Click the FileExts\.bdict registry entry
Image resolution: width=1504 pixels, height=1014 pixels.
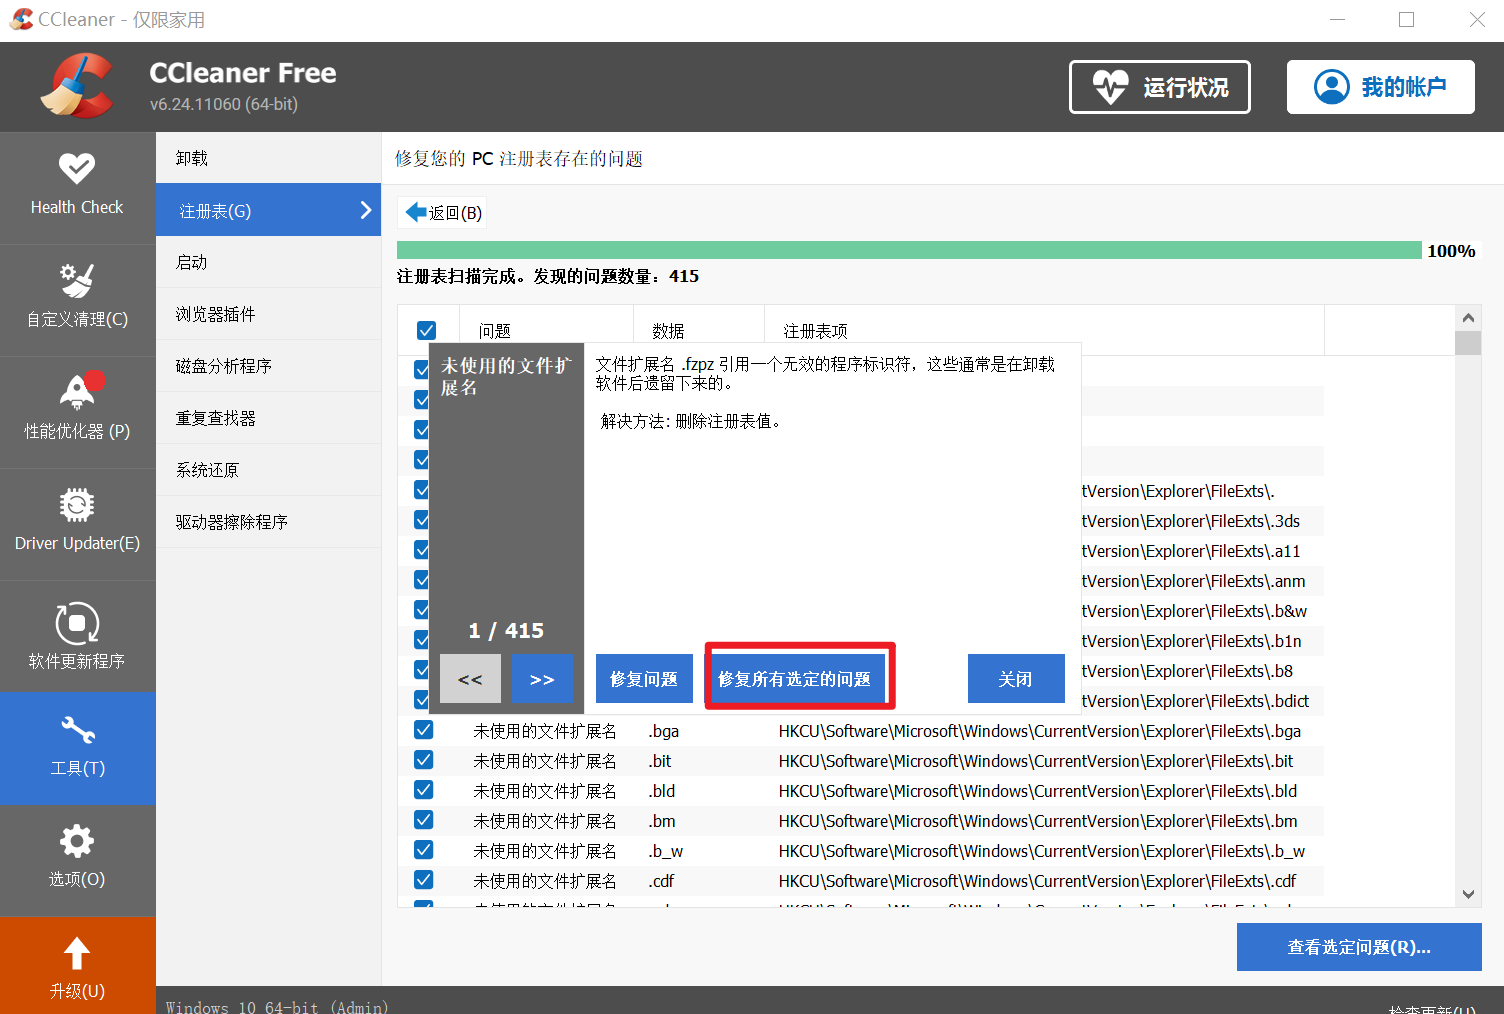(x=1195, y=701)
